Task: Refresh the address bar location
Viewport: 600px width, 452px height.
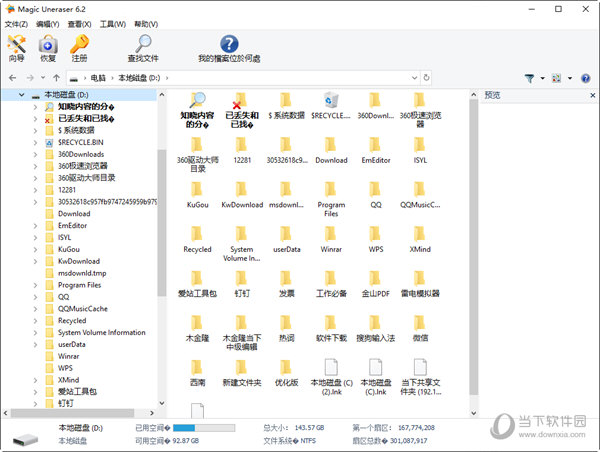Action: click(426, 78)
